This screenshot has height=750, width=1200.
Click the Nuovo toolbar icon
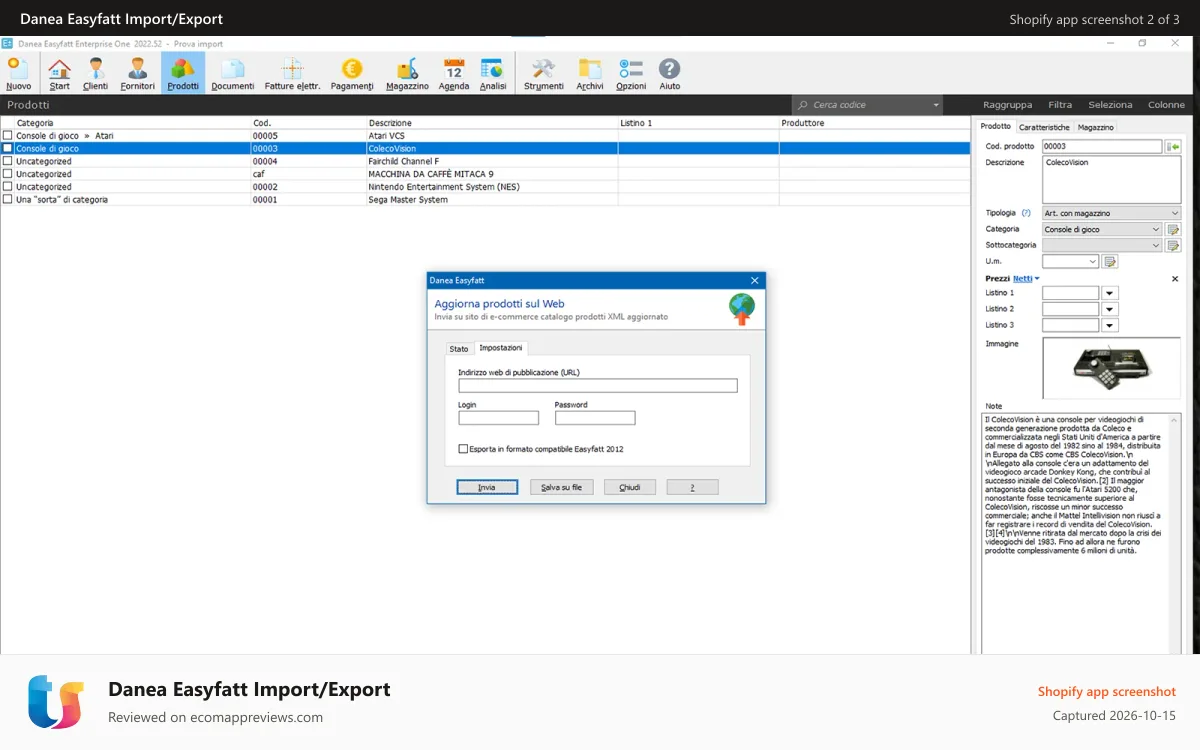[x=18, y=74]
